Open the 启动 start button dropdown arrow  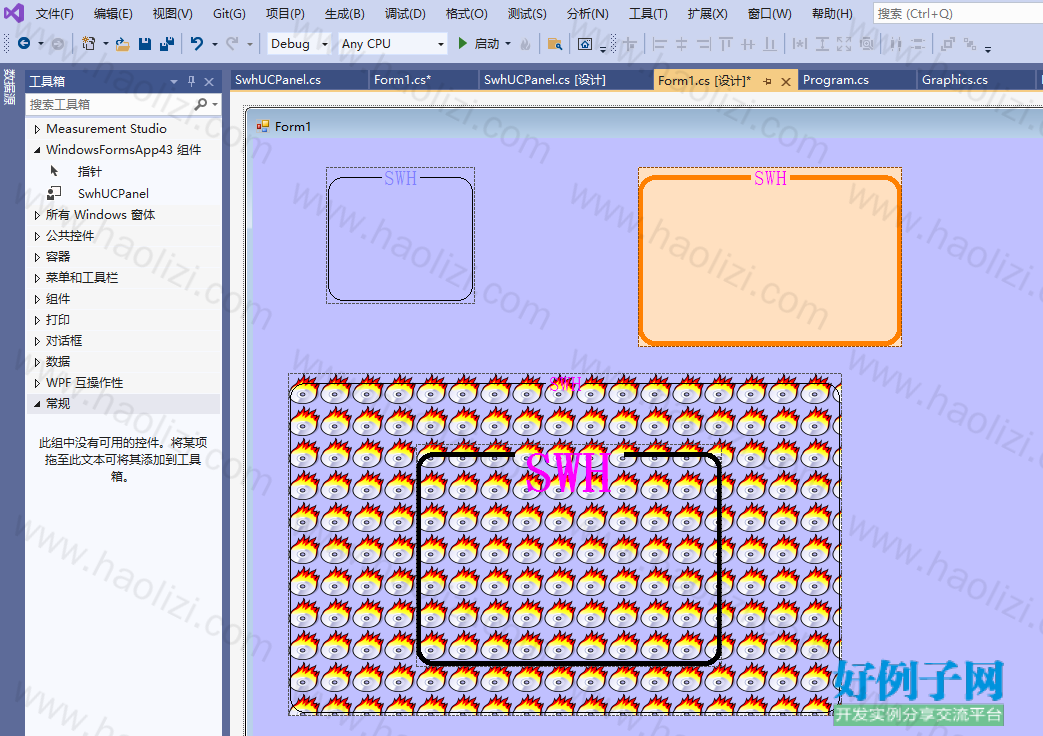point(508,44)
